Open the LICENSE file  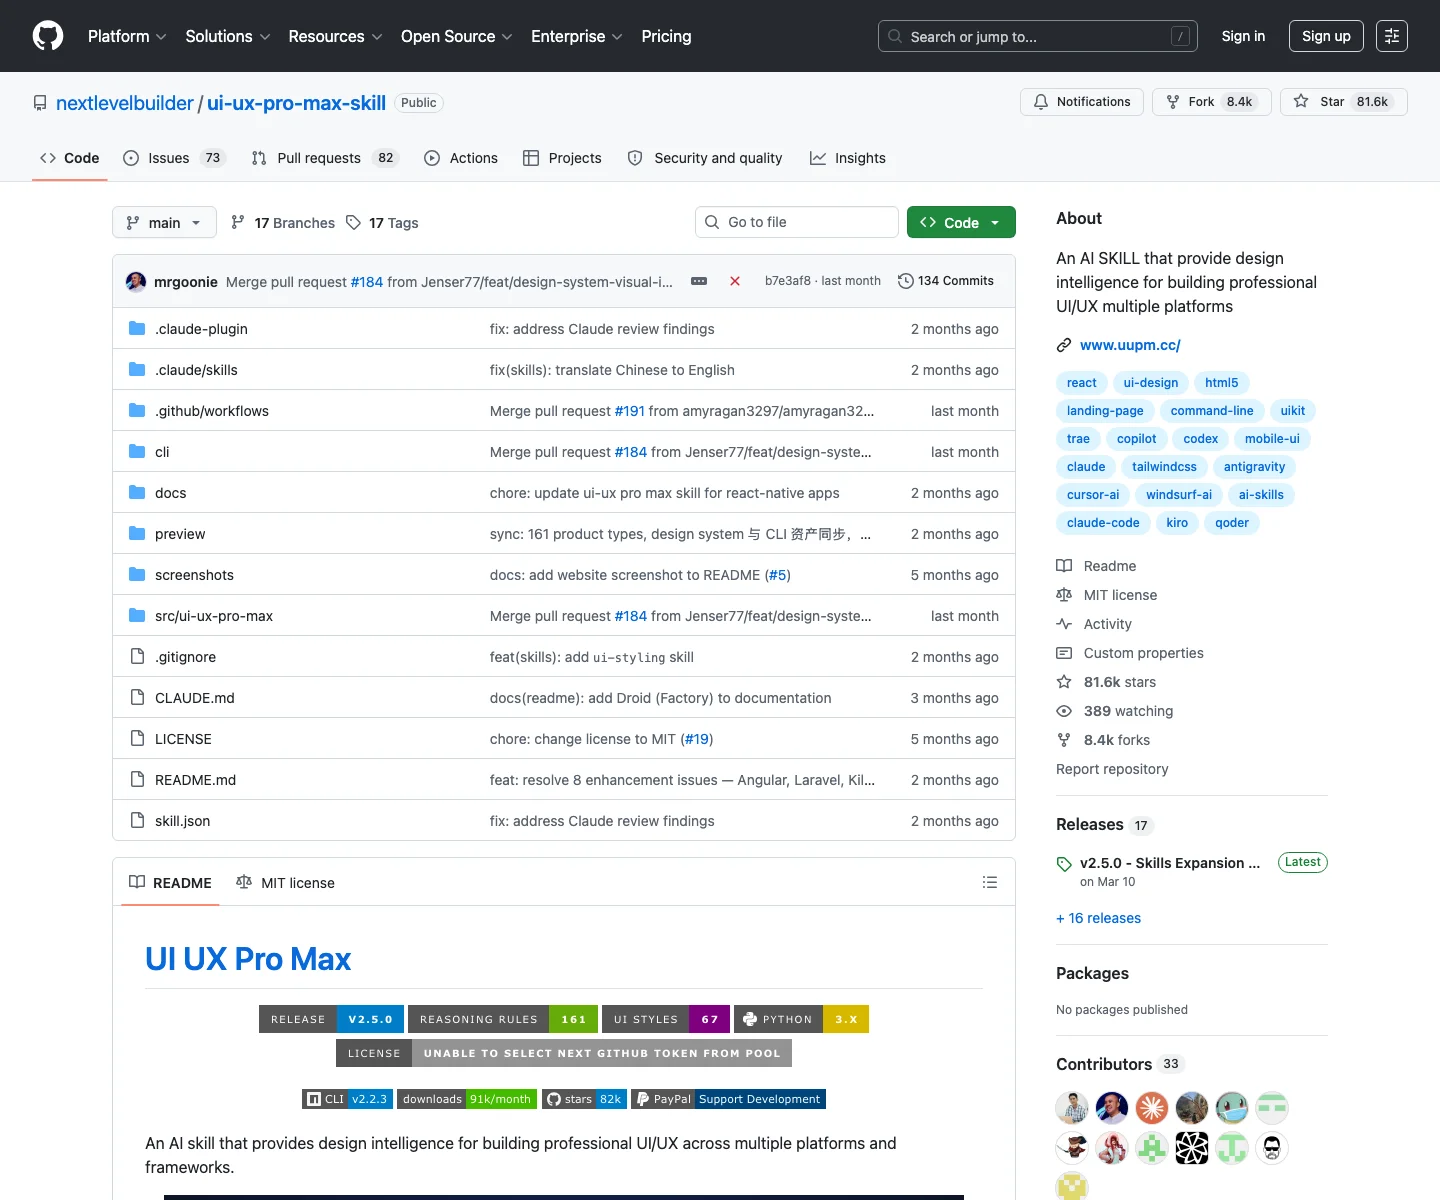point(183,739)
